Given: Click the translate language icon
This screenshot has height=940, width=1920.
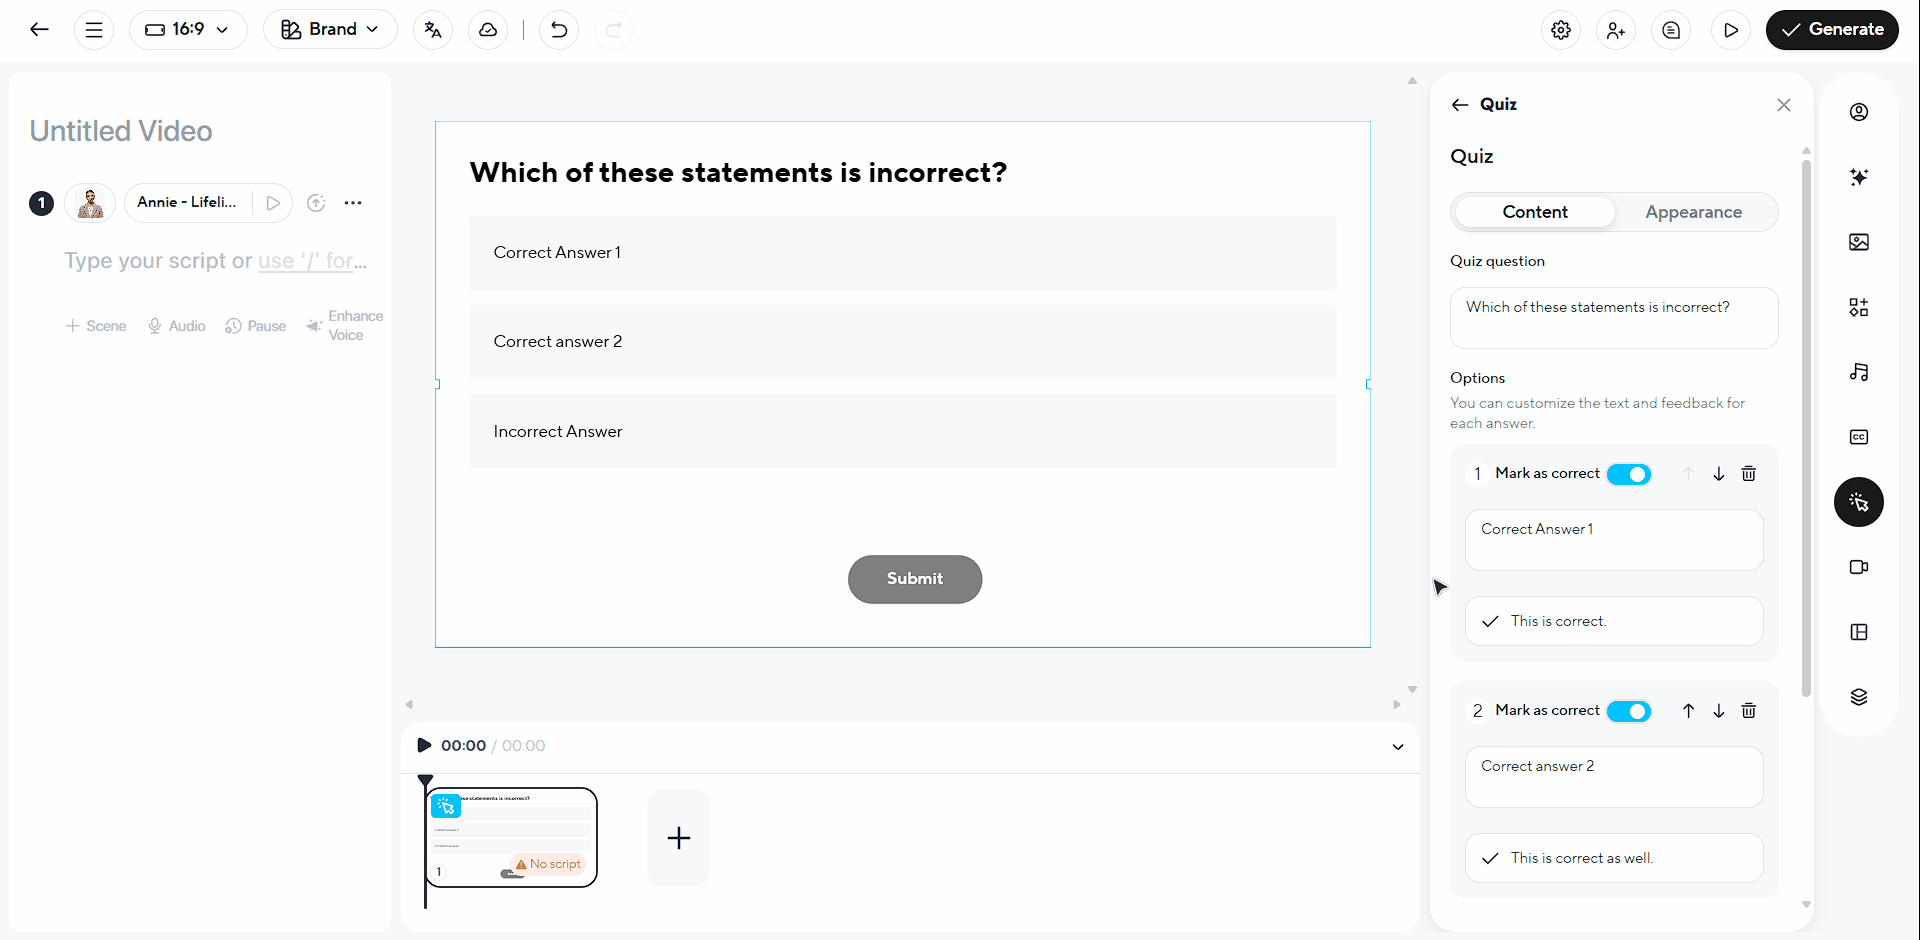Looking at the screenshot, I should [x=433, y=30].
